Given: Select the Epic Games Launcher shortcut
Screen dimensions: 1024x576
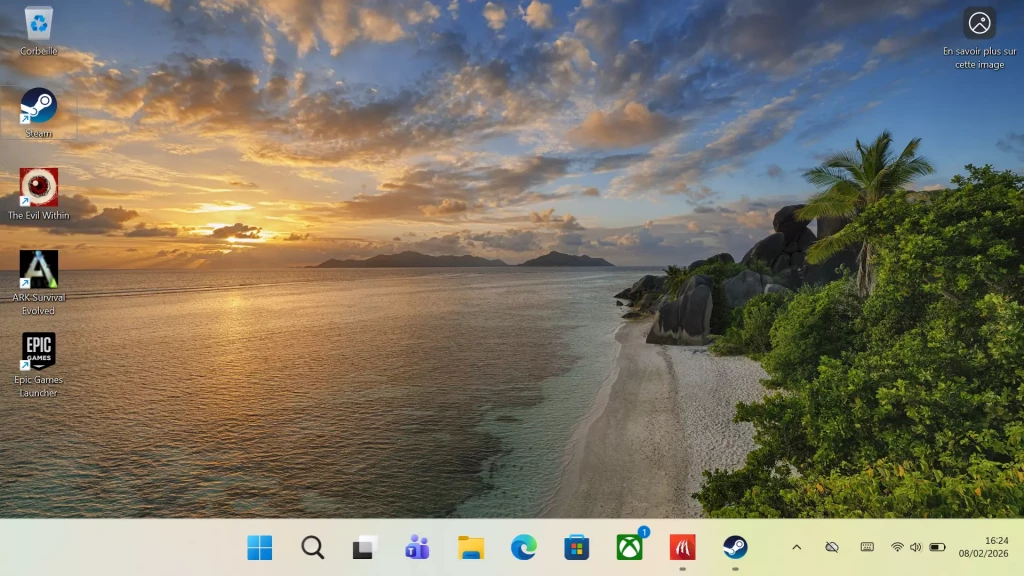Looking at the screenshot, I should [x=39, y=352].
